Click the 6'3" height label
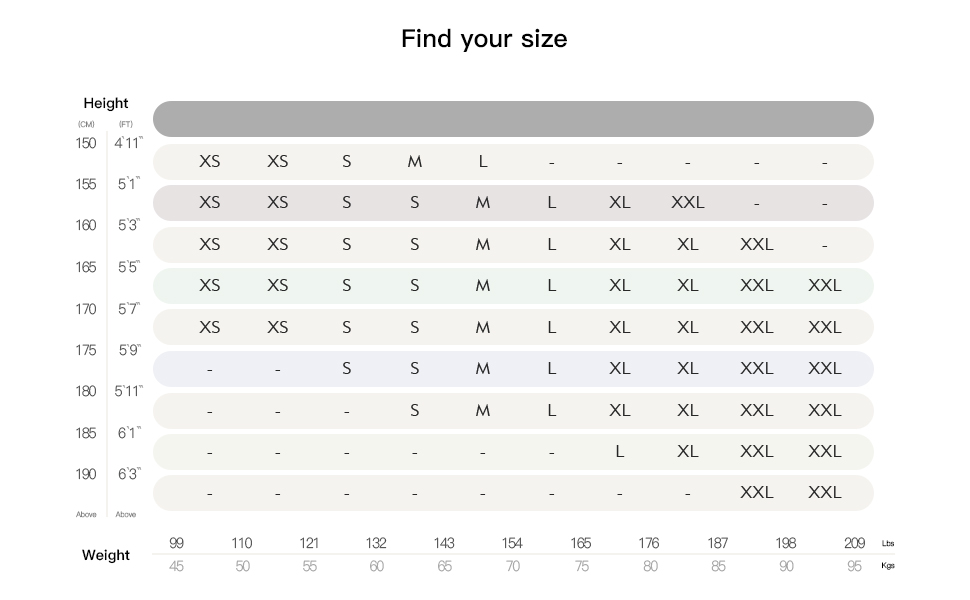This screenshot has height=600, width=970. pos(128,474)
